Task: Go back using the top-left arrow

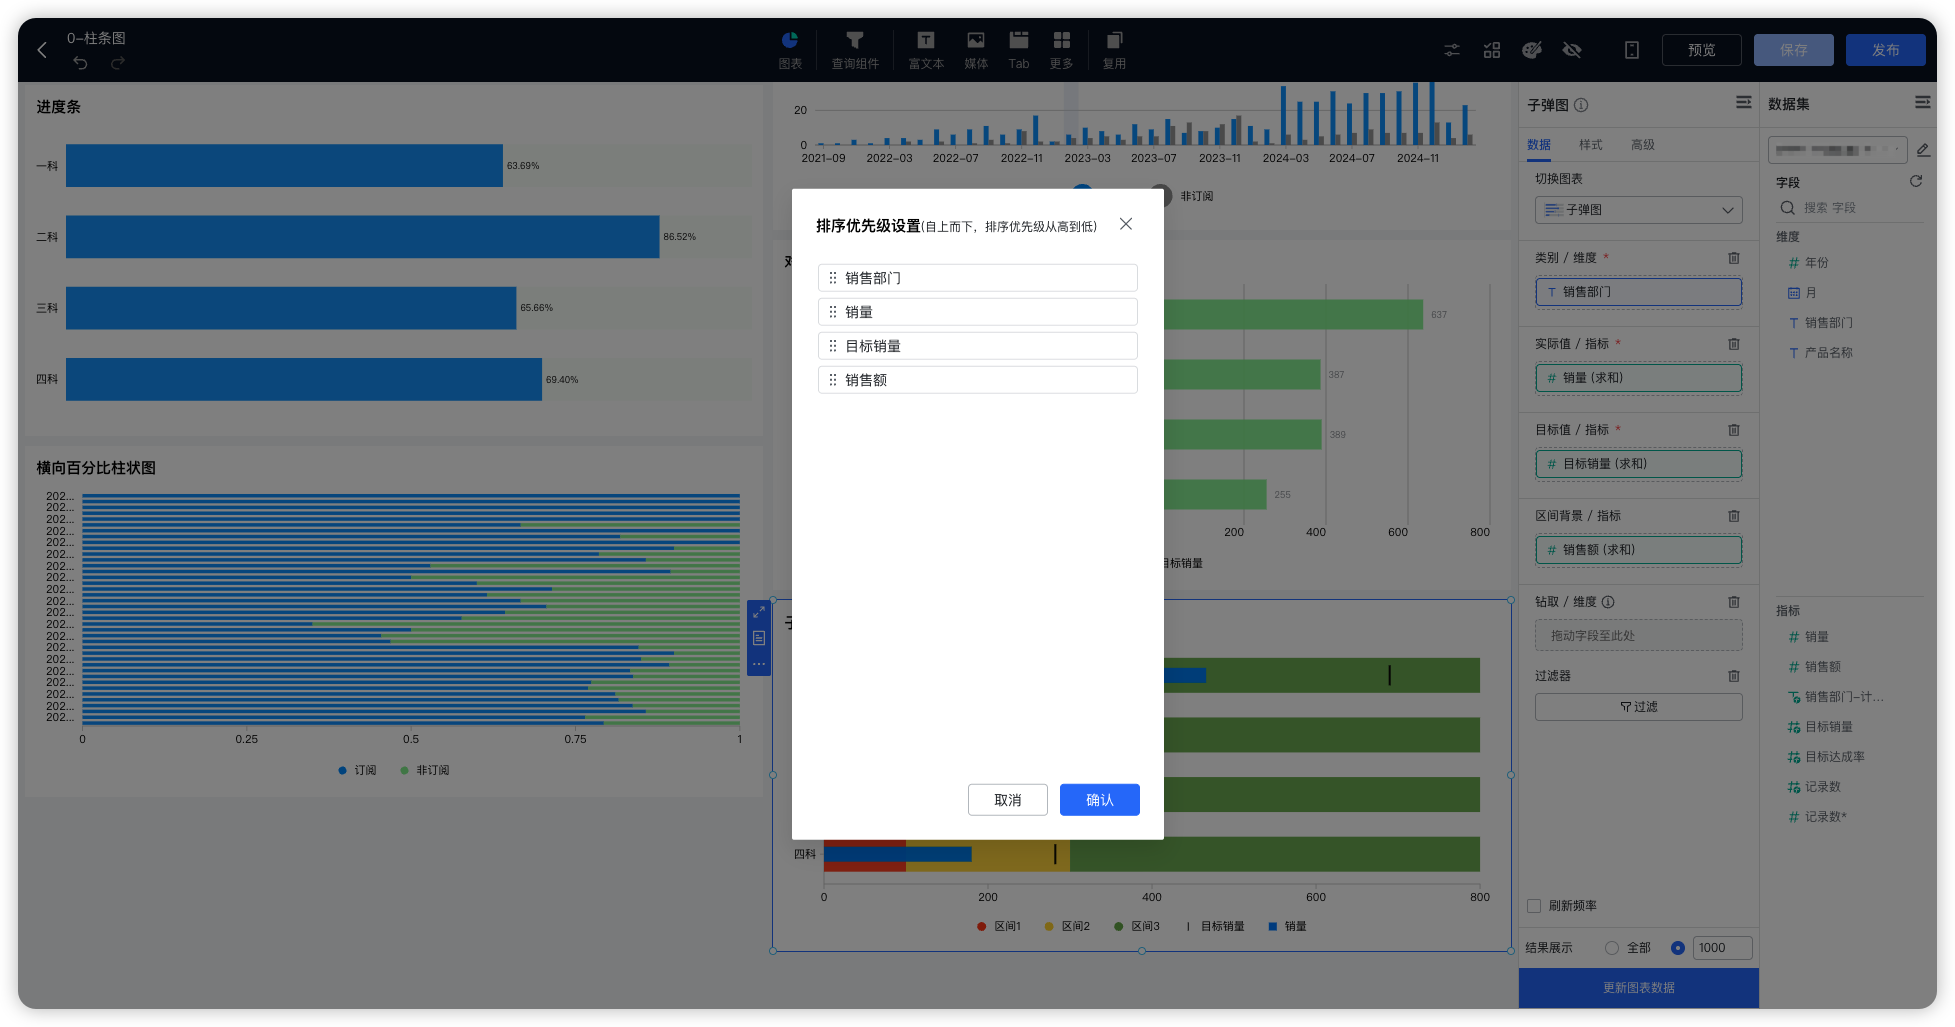Action: (42, 50)
